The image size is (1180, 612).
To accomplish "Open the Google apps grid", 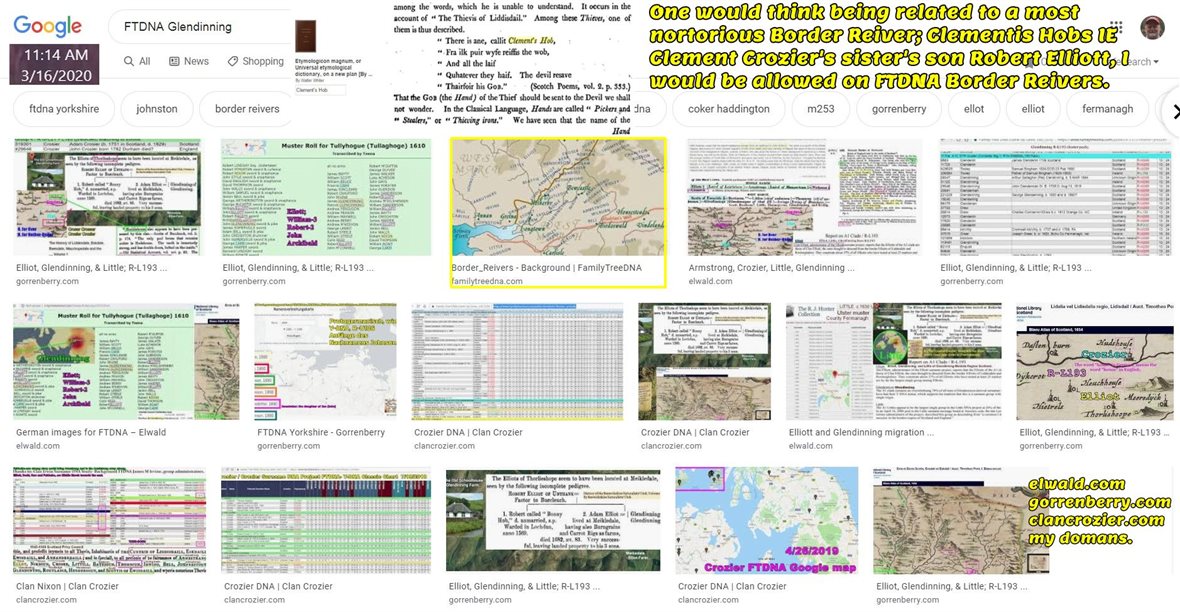I will (1116, 28).
